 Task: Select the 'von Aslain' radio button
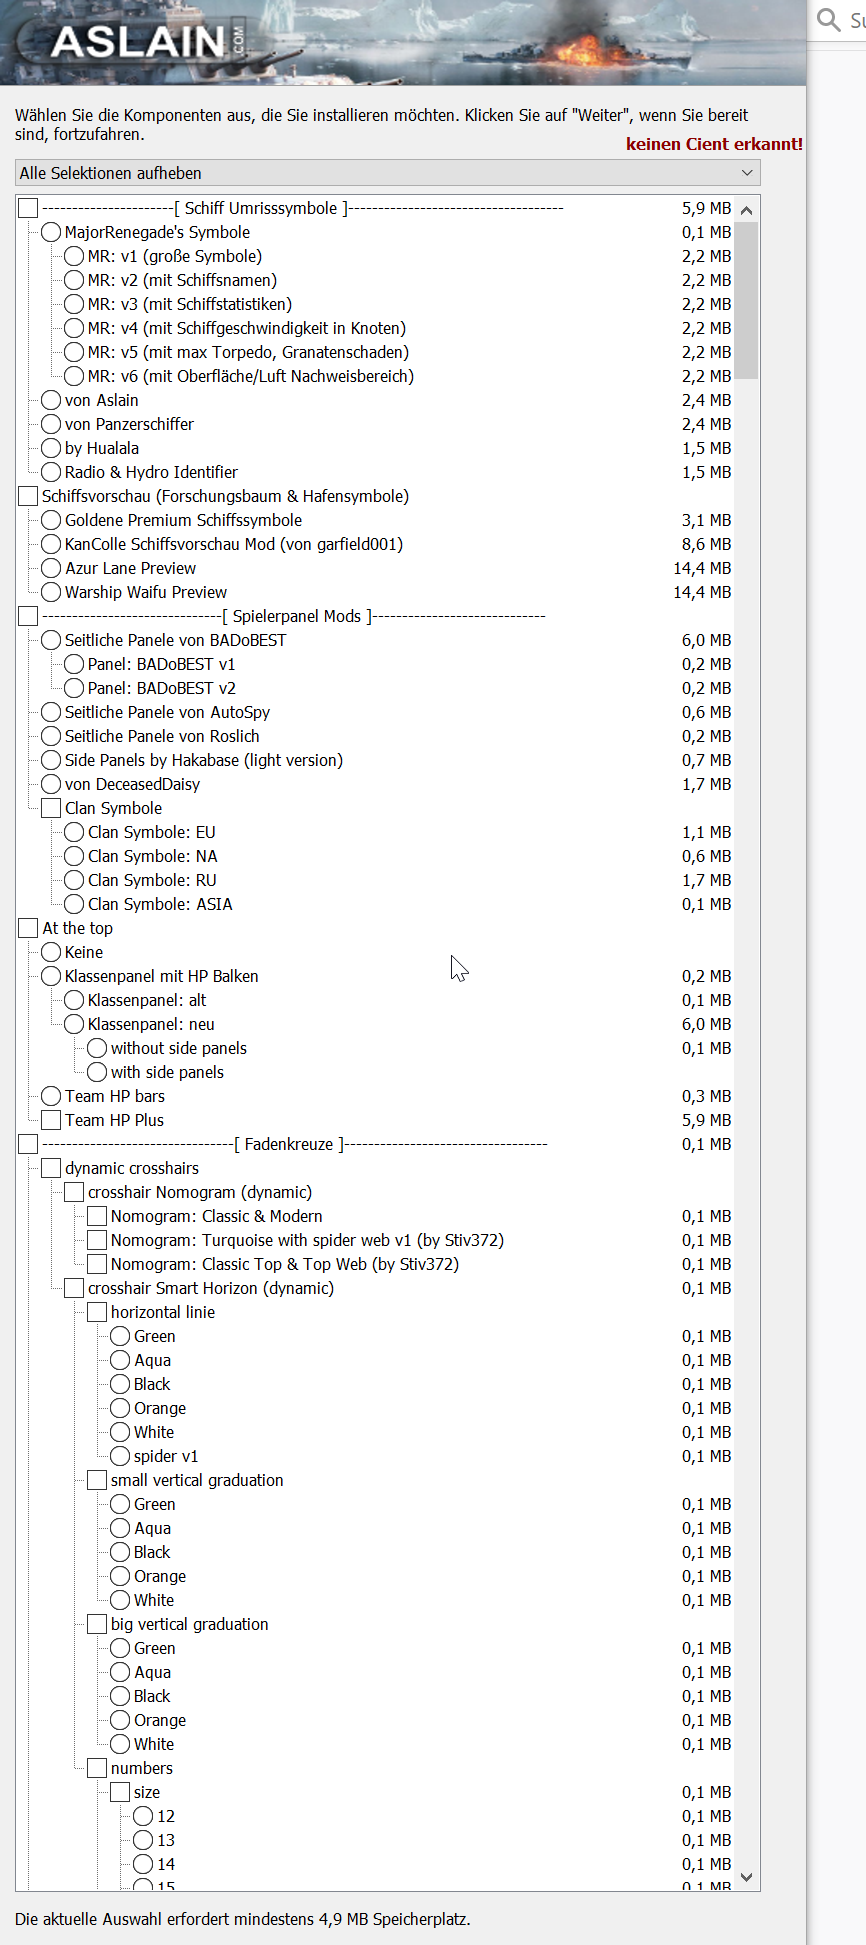(51, 400)
